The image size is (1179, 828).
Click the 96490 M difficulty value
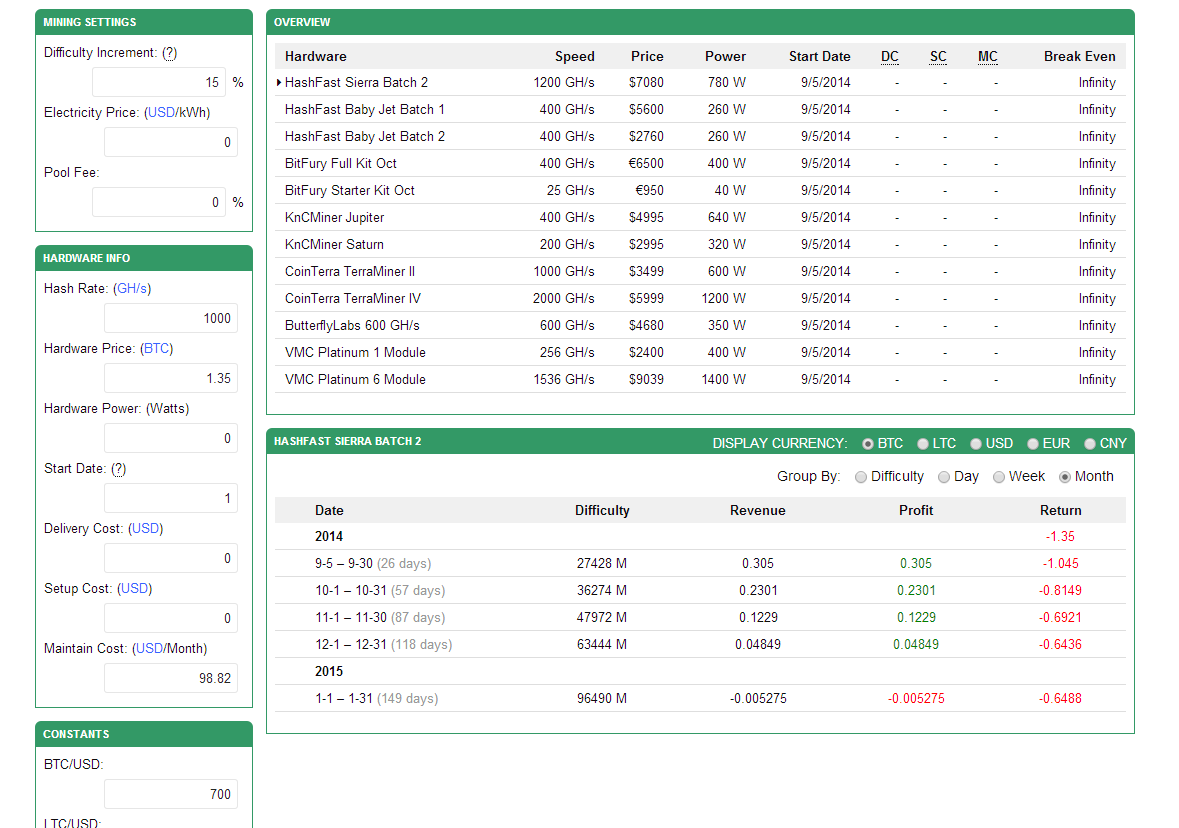pyautogui.click(x=602, y=699)
